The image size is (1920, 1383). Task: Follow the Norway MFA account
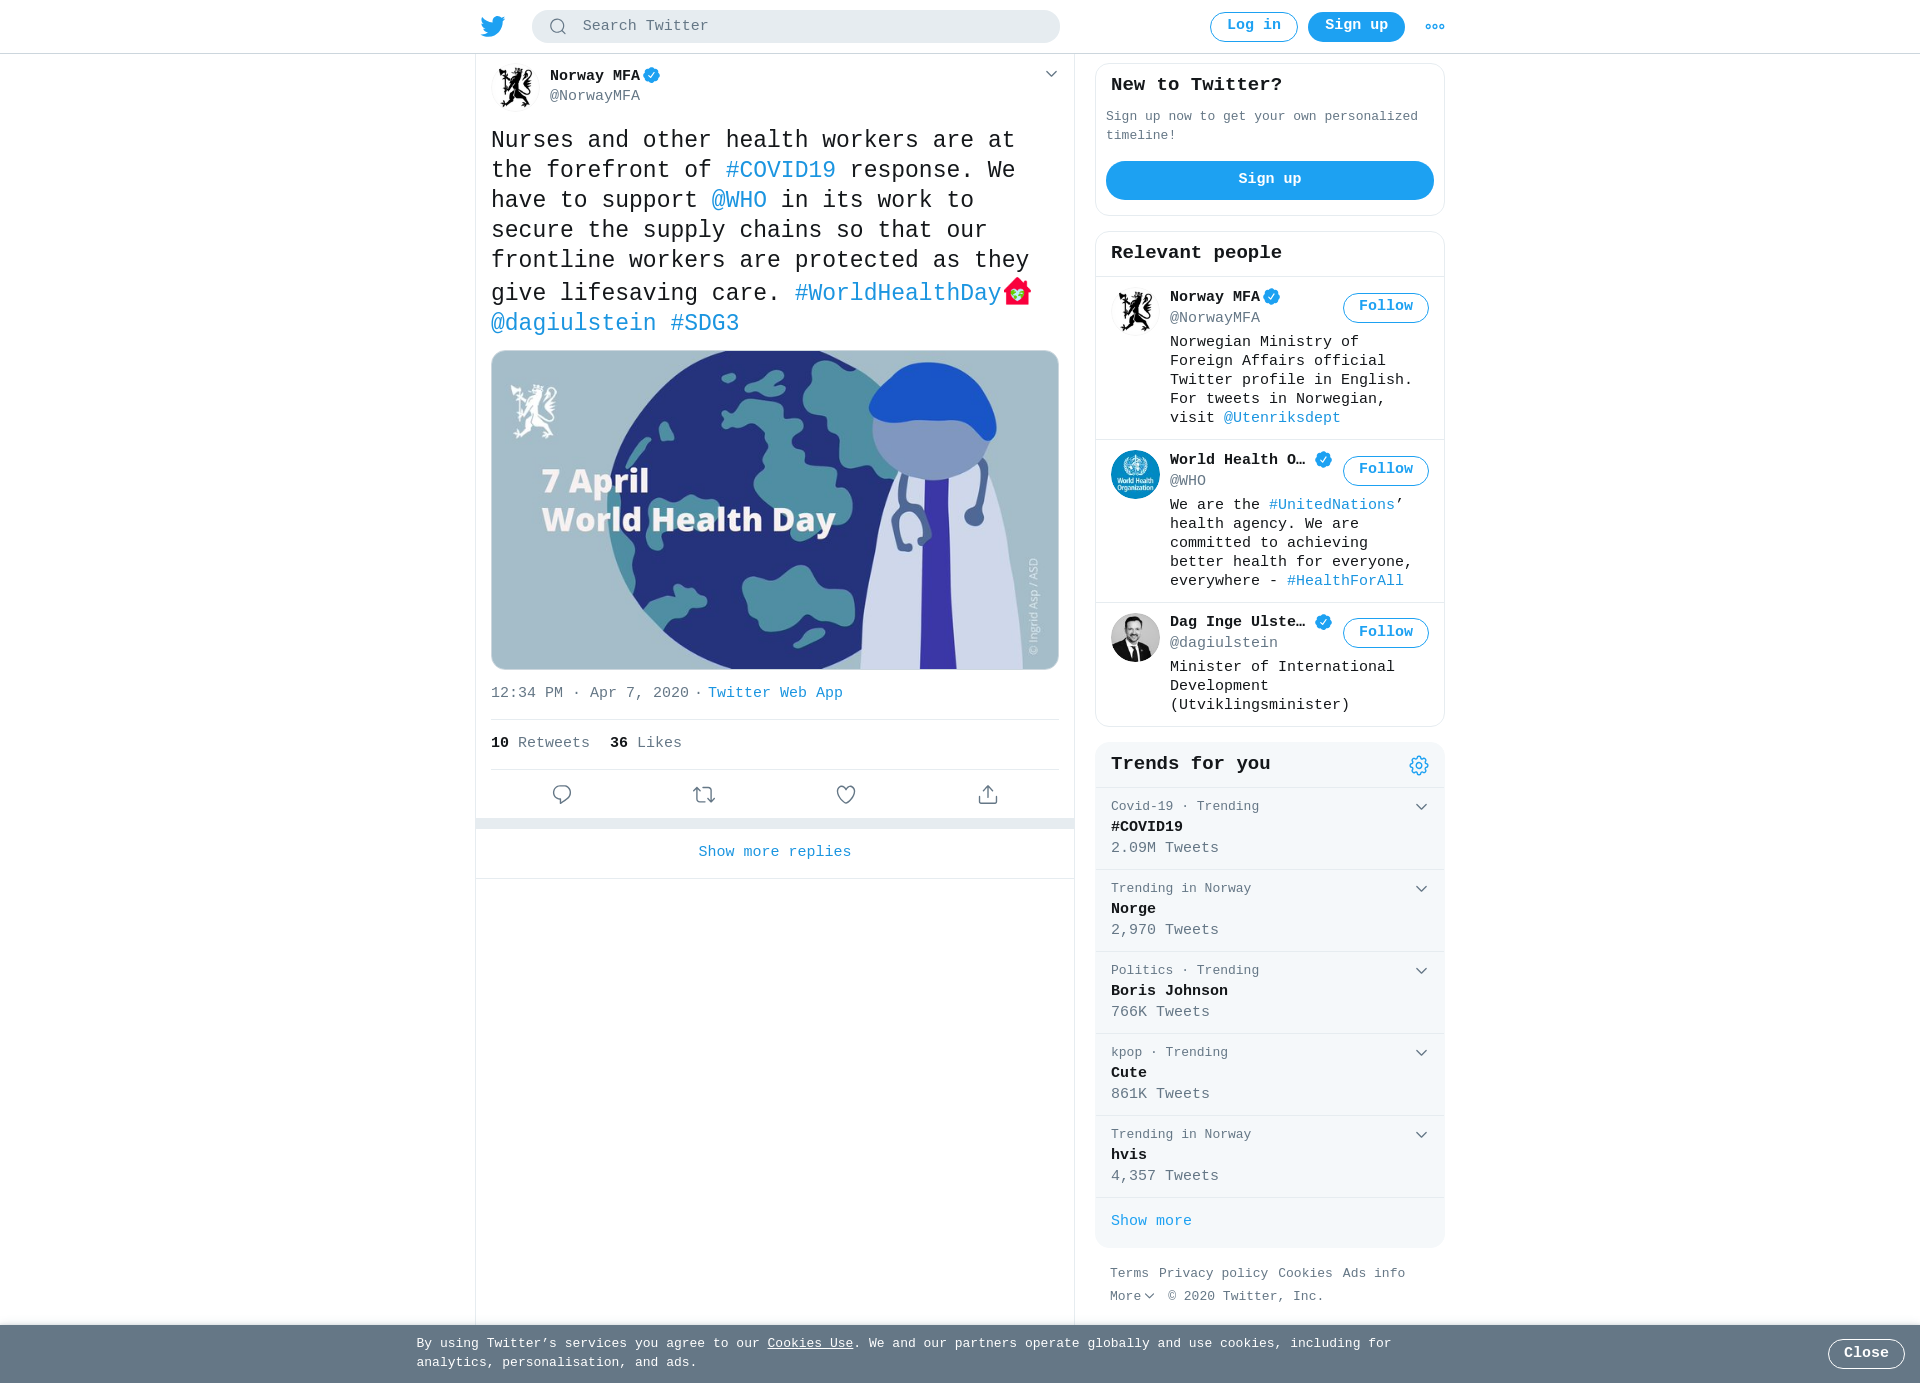1386,307
